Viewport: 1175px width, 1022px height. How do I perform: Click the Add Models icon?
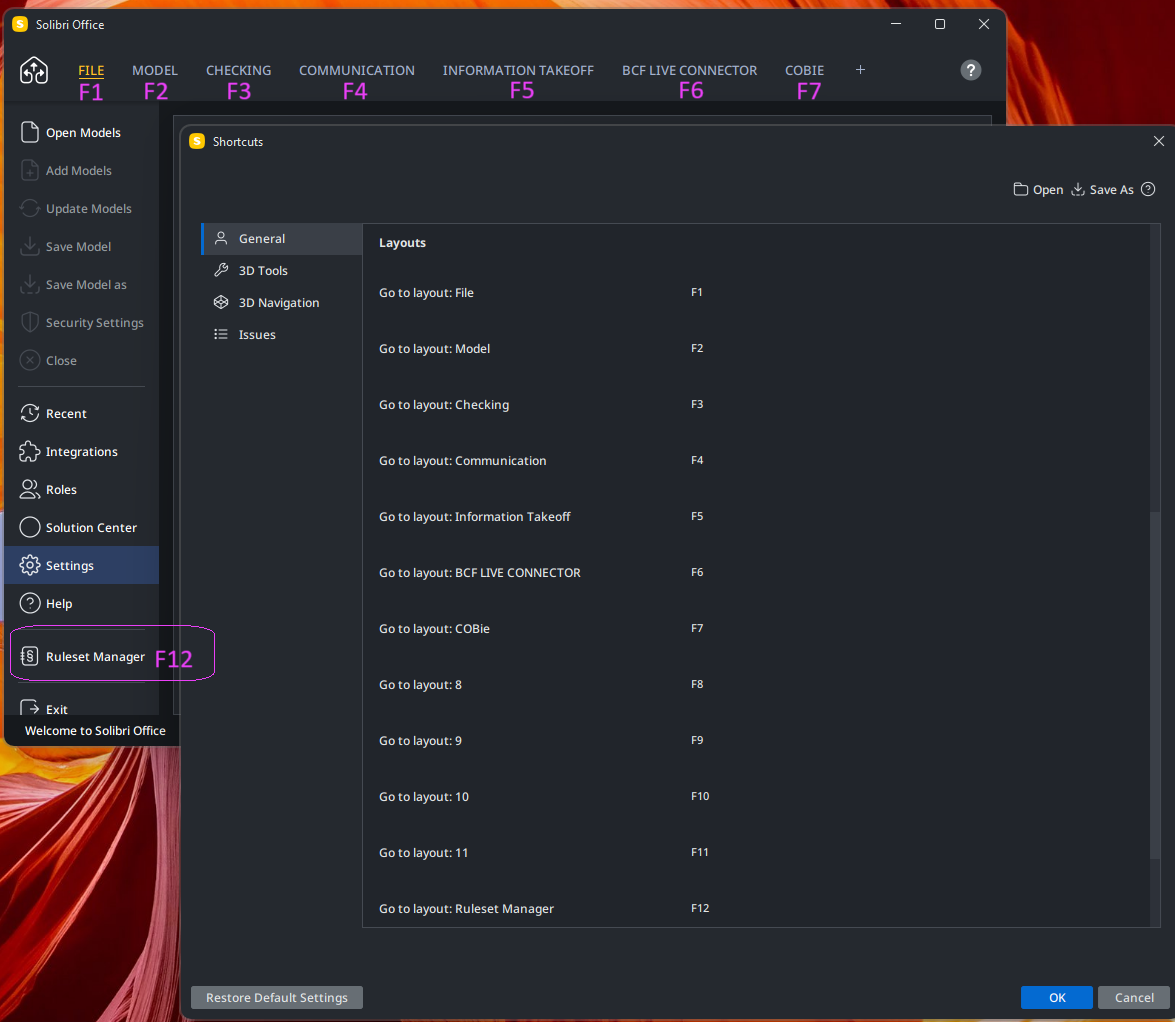click(x=29, y=170)
